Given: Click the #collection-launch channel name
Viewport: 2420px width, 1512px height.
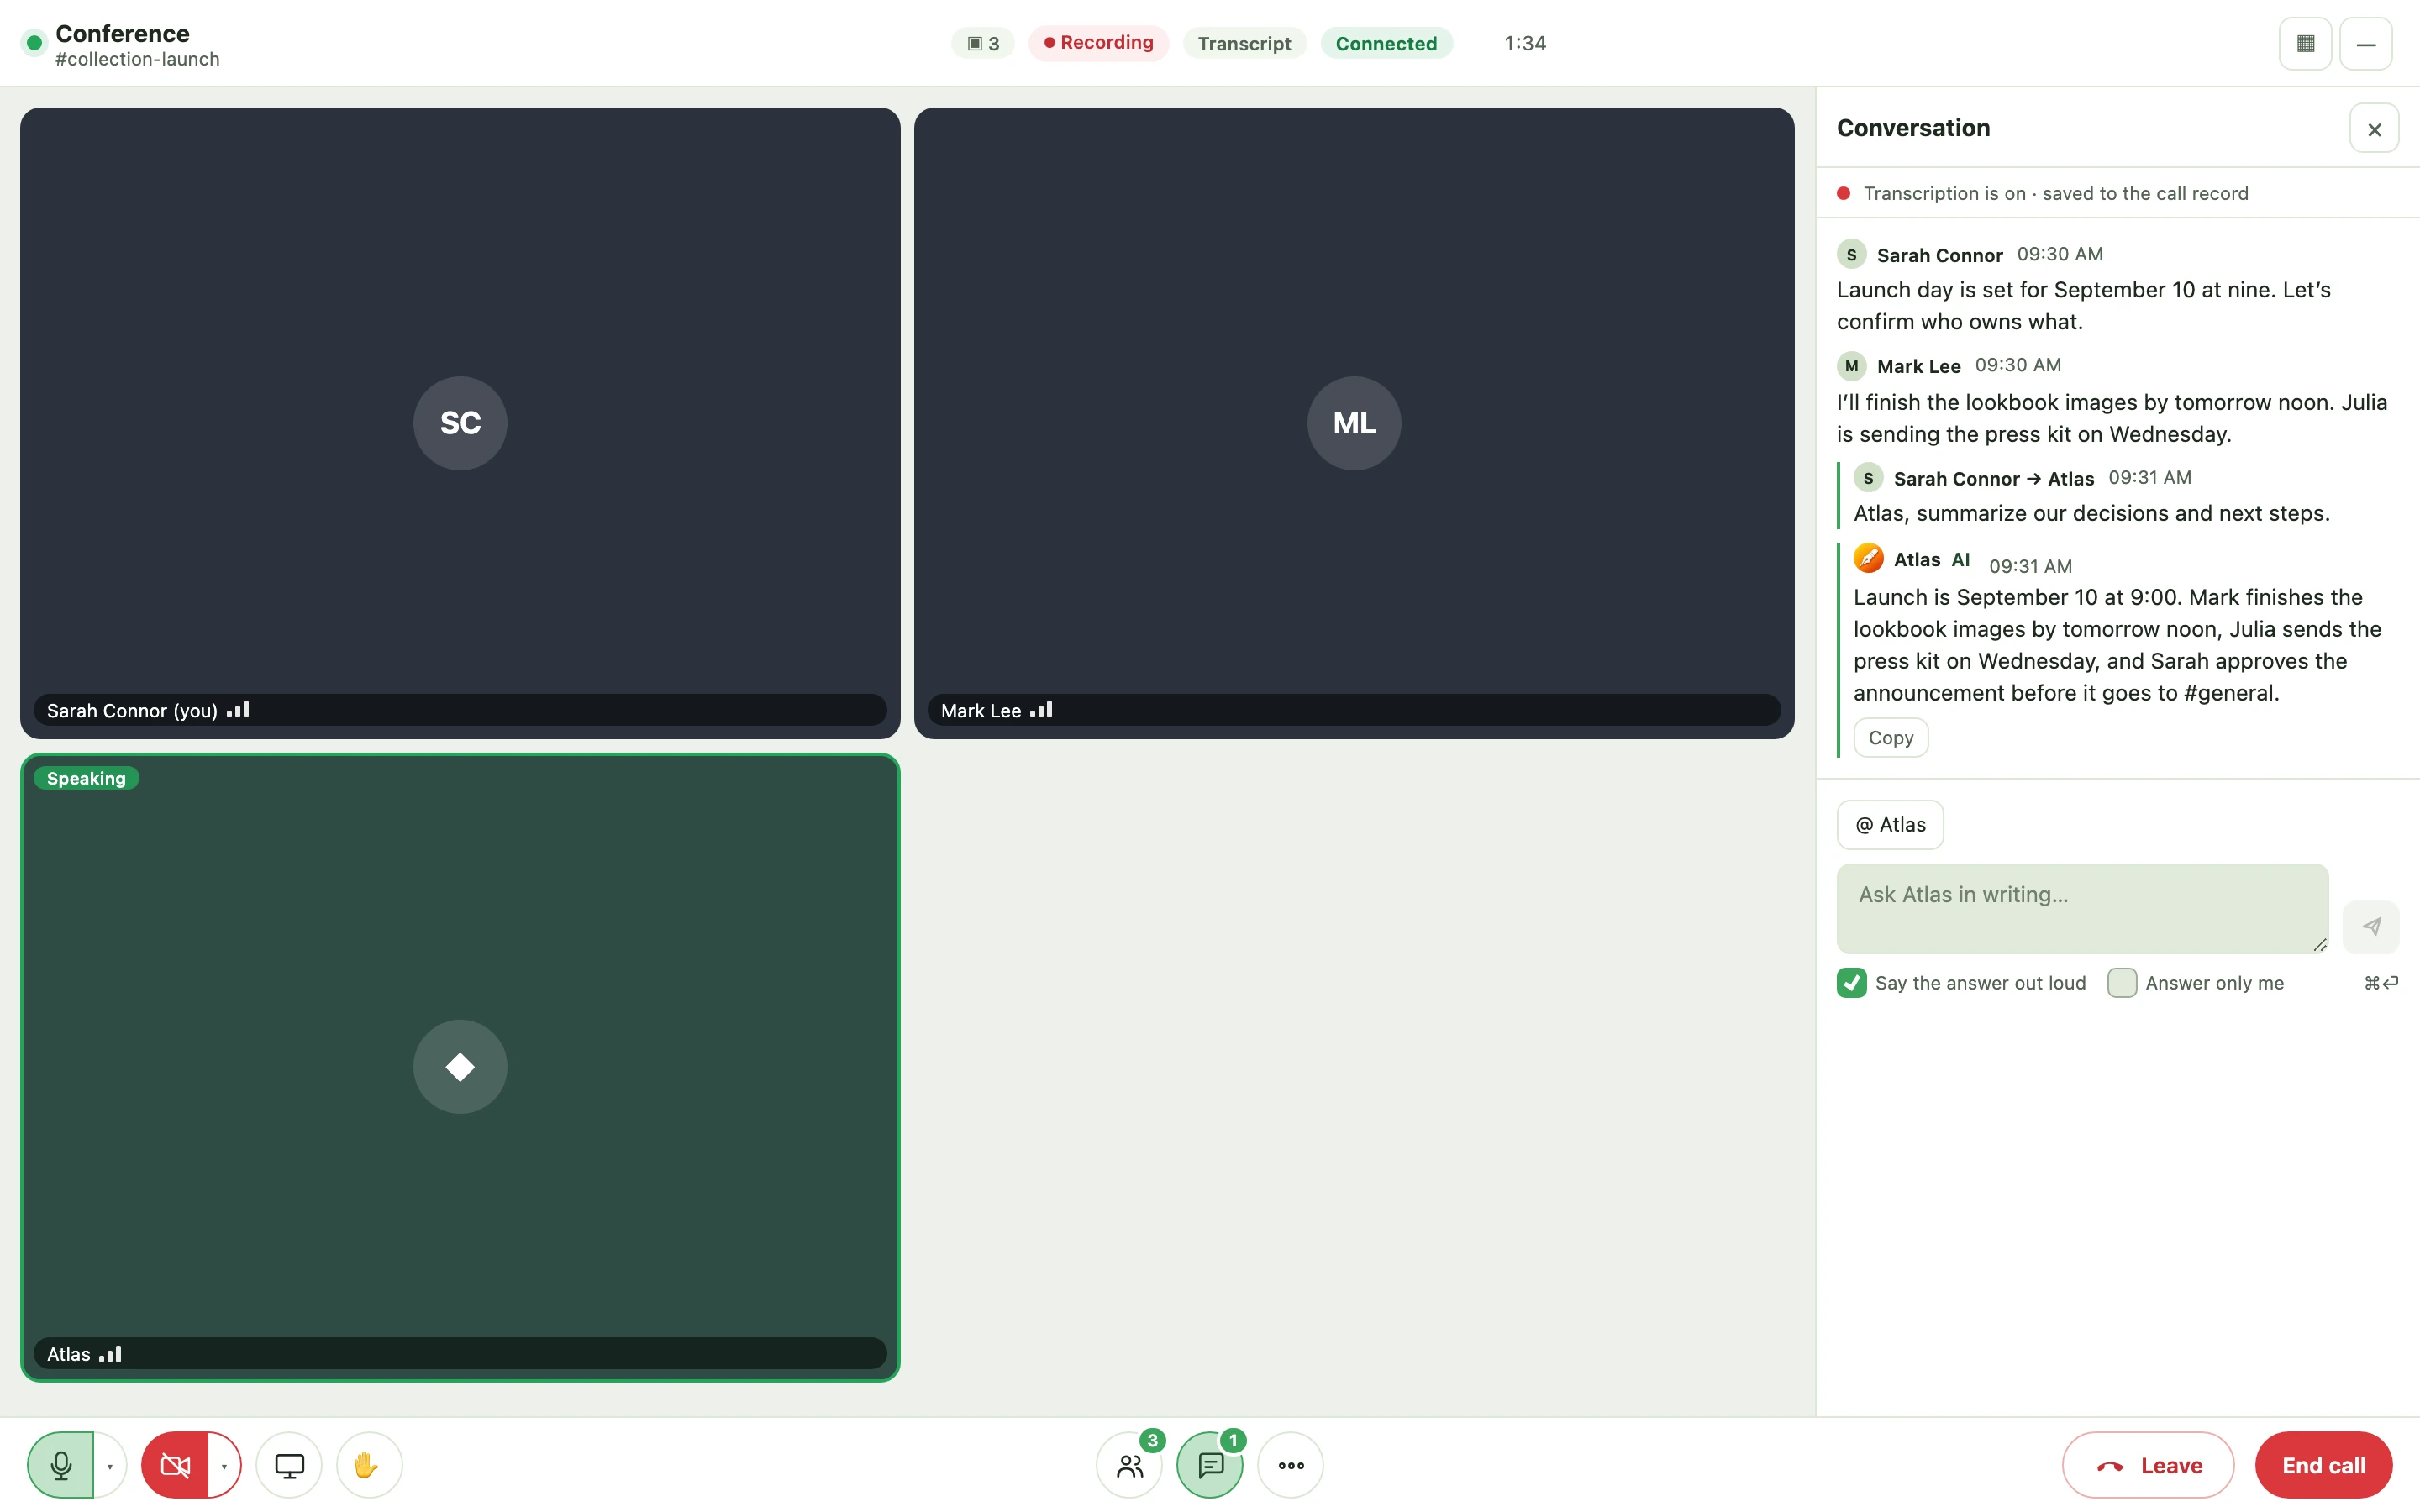Looking at the screenshot, I should click(137, 59).
